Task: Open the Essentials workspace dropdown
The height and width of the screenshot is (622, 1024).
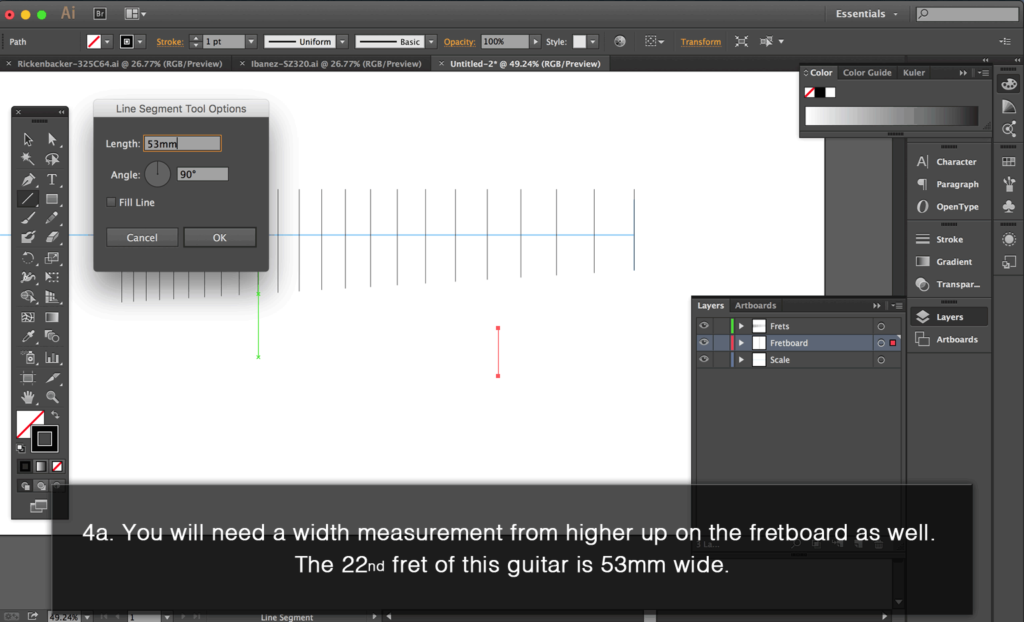Action: (866, 14)
